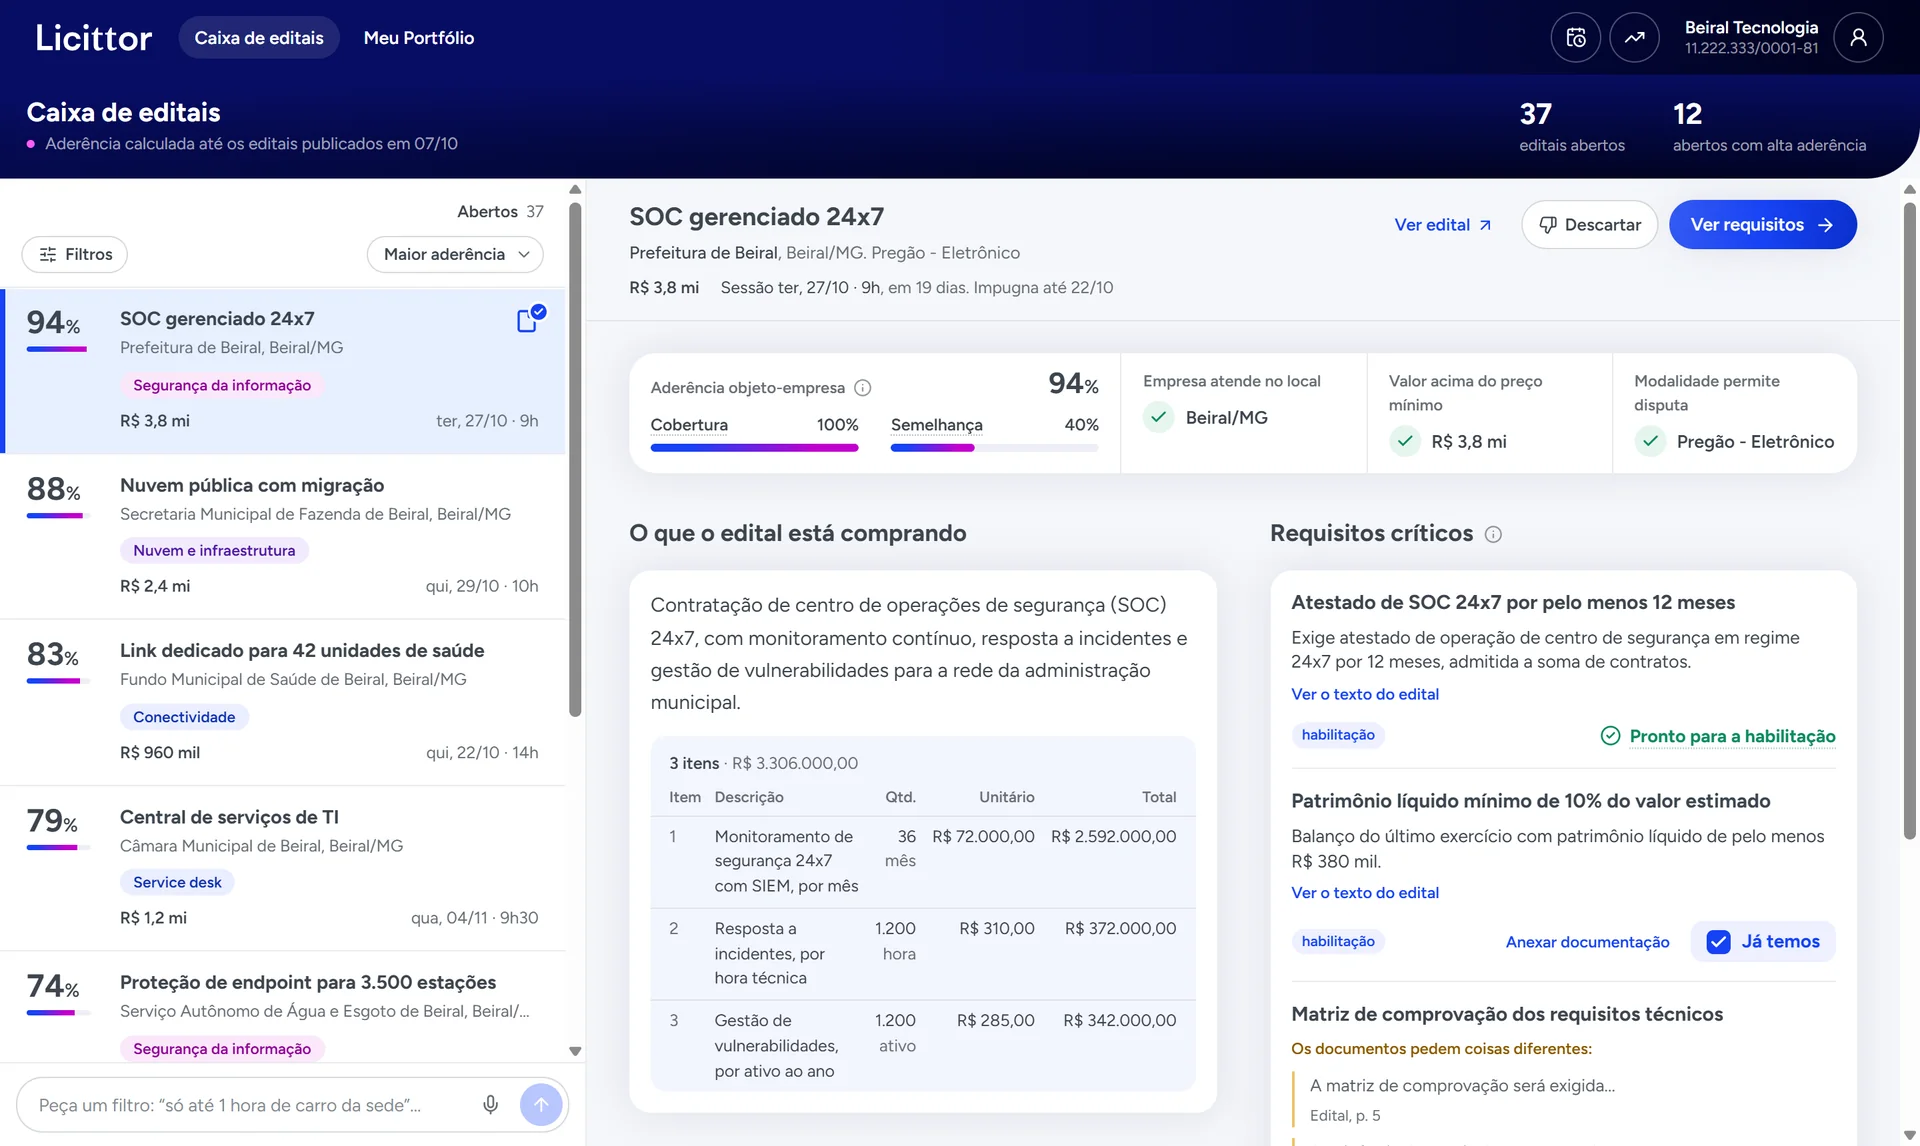1920x1146 pixels.
Task: Toggle the Já temos checkbox
Action: pos(1718,942)
